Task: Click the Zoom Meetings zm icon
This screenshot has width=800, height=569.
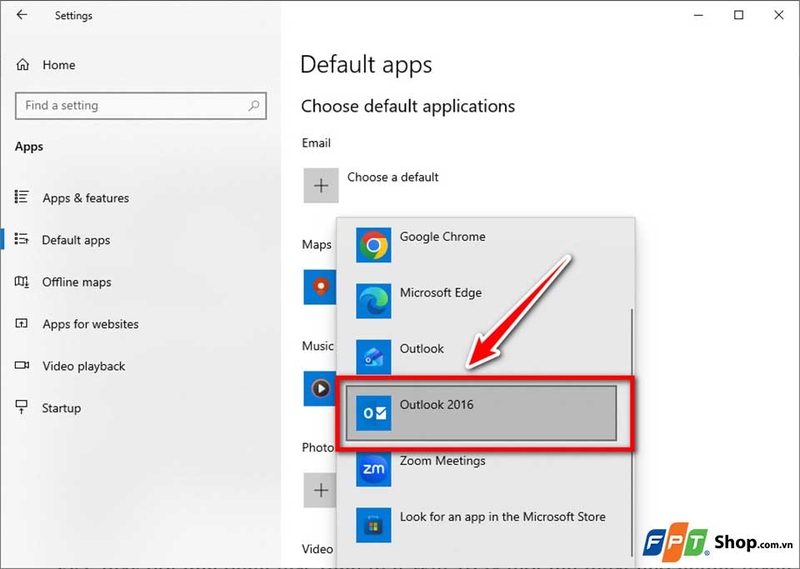Action: click(x=373, y=469)
